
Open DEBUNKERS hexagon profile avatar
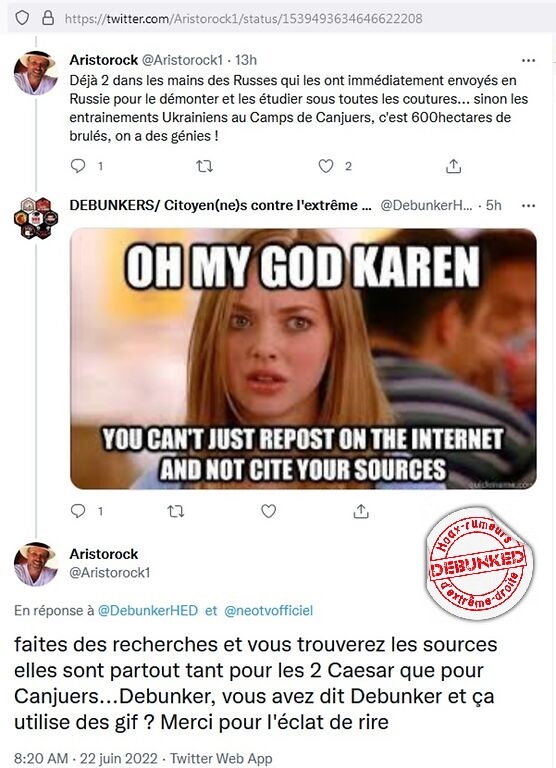tap(36, 218)
